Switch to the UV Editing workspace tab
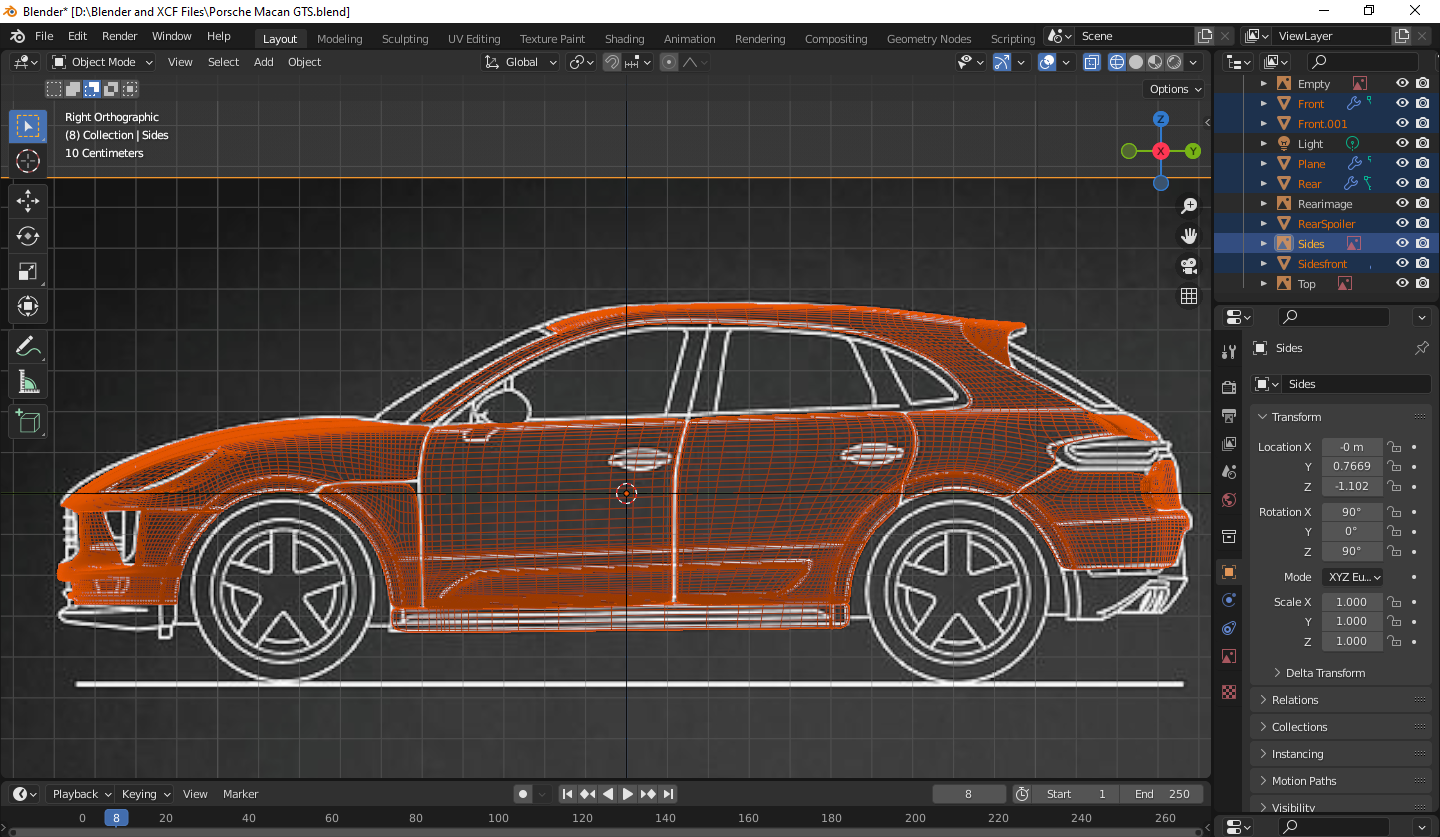 pos(474,39)
